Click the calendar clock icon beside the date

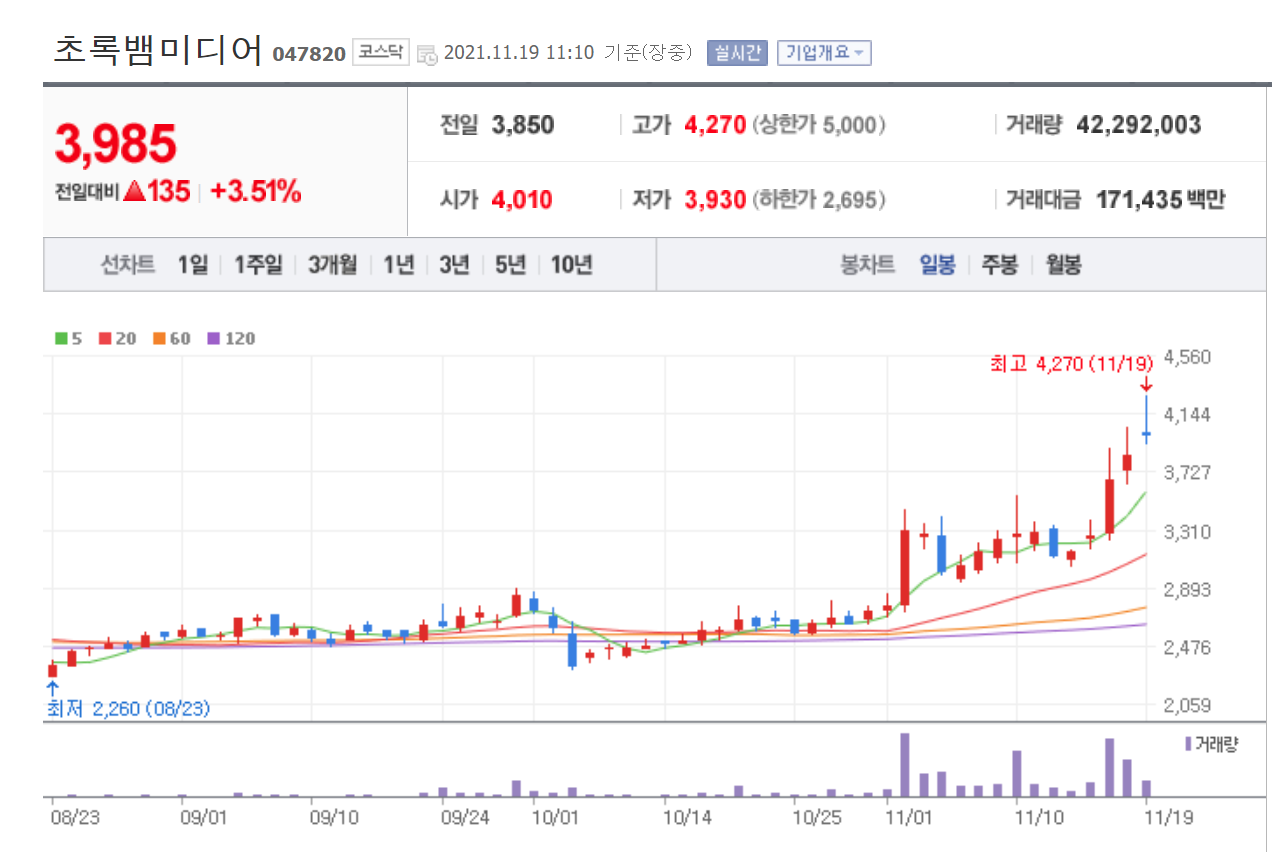click(426, 54)
